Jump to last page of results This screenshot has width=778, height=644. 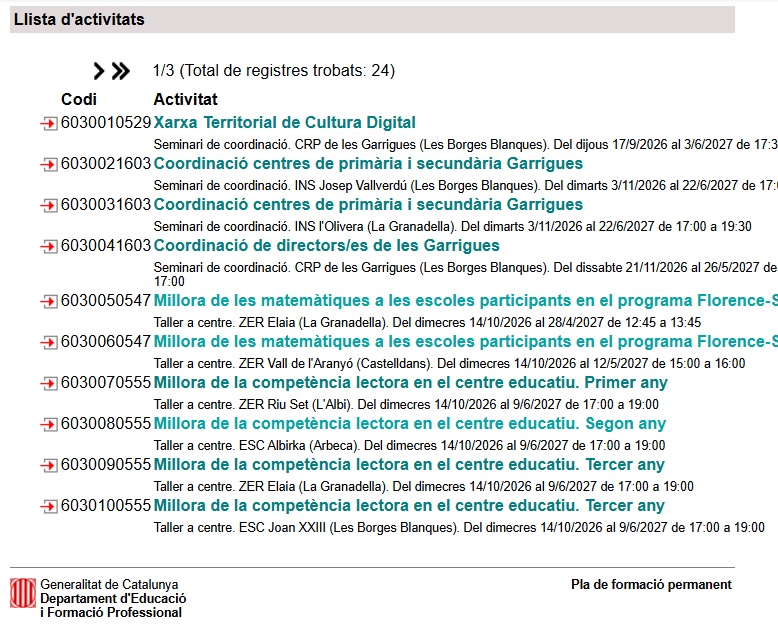[x=121, y=71]
